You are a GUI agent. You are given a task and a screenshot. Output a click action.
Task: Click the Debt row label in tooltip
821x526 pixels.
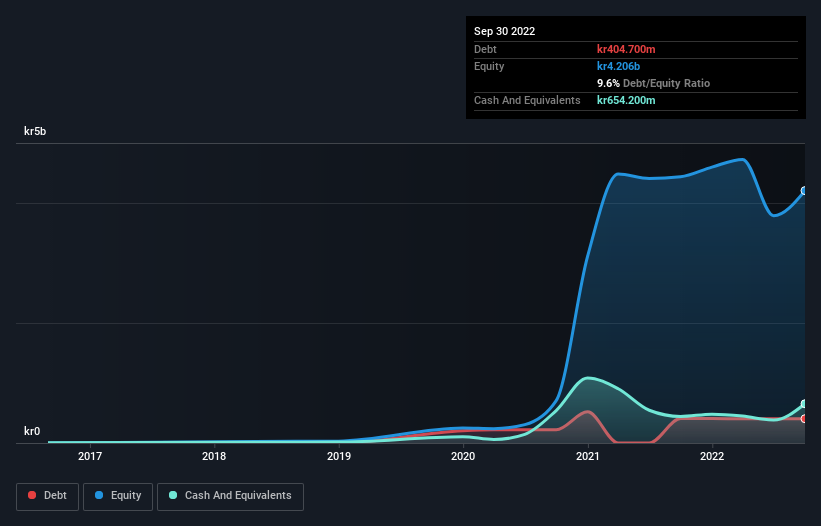coord(485,49)
